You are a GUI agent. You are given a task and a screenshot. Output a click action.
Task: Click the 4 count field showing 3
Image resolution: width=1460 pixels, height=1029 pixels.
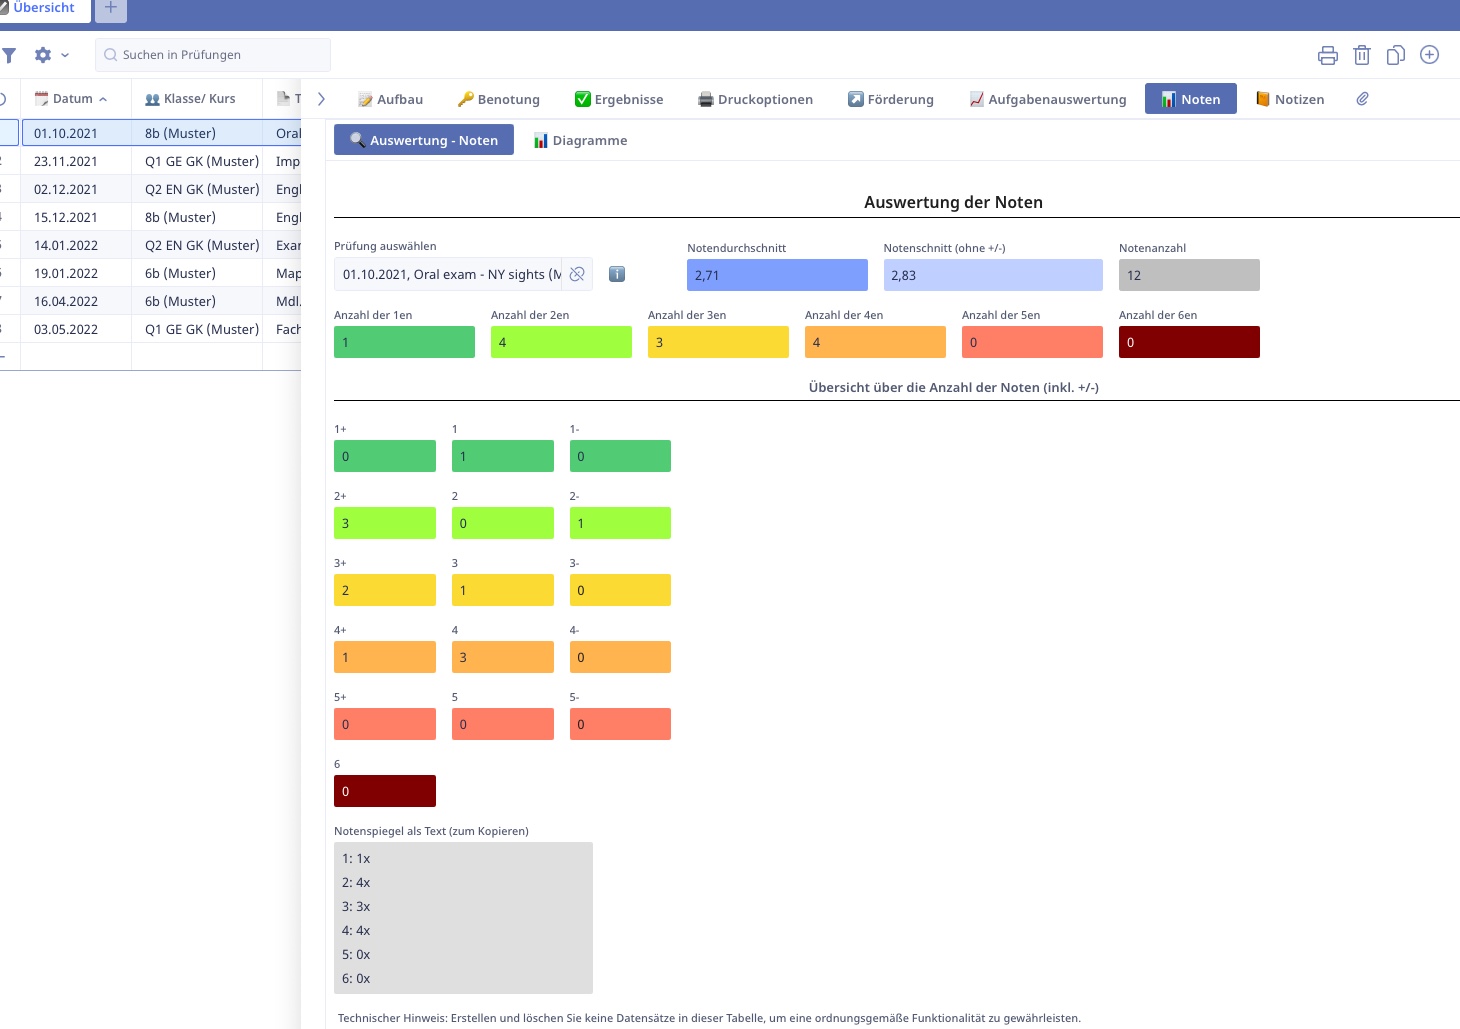[x=503, y=657]
